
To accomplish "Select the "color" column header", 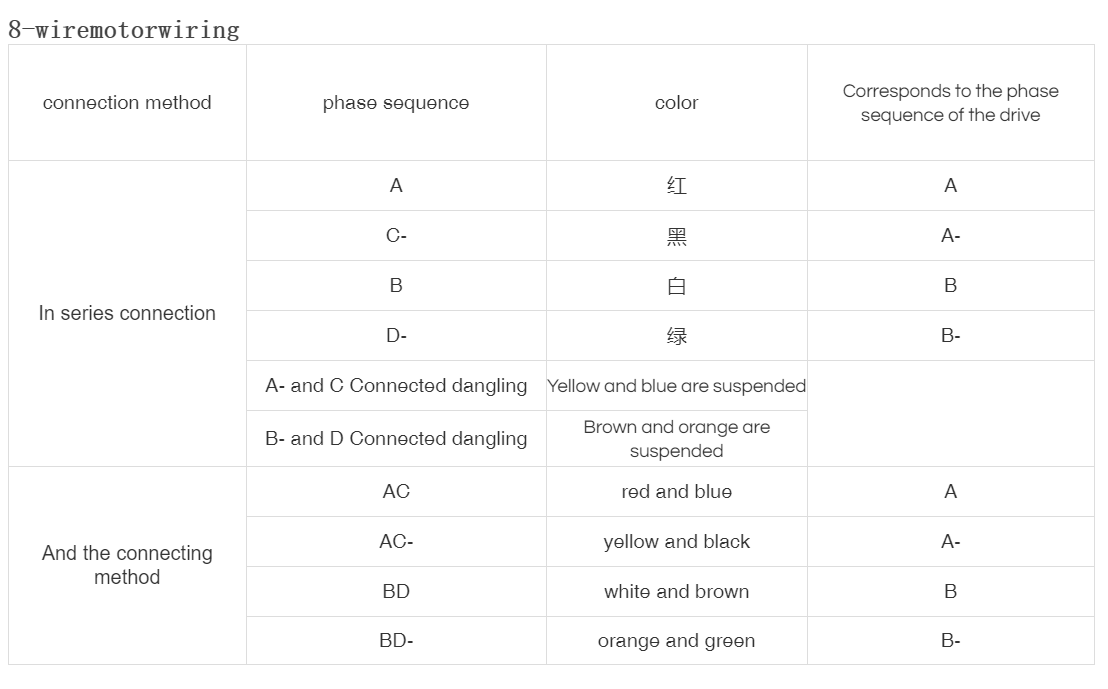I will 676,103.
